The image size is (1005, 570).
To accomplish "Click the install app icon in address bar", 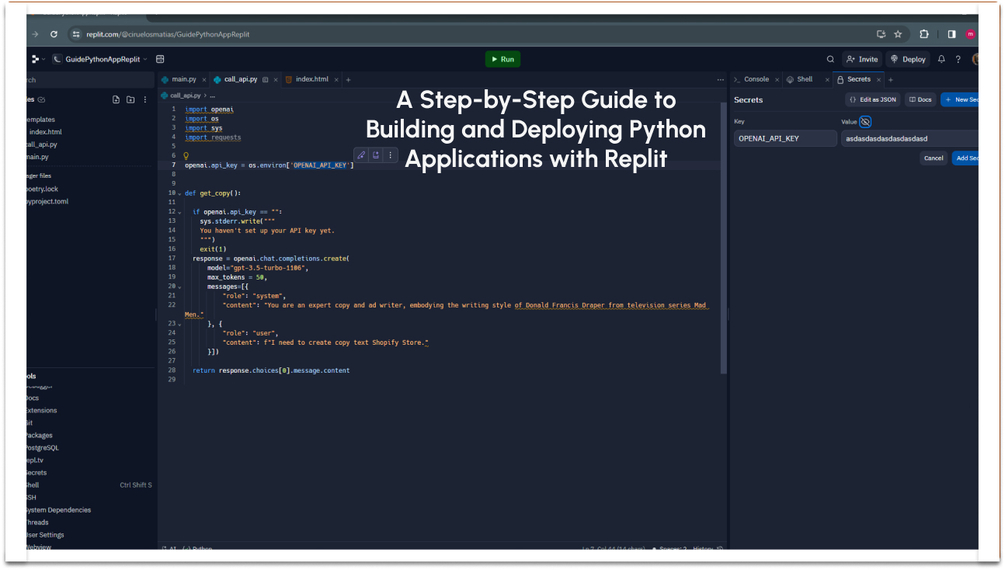I will (x=881, y=34).
